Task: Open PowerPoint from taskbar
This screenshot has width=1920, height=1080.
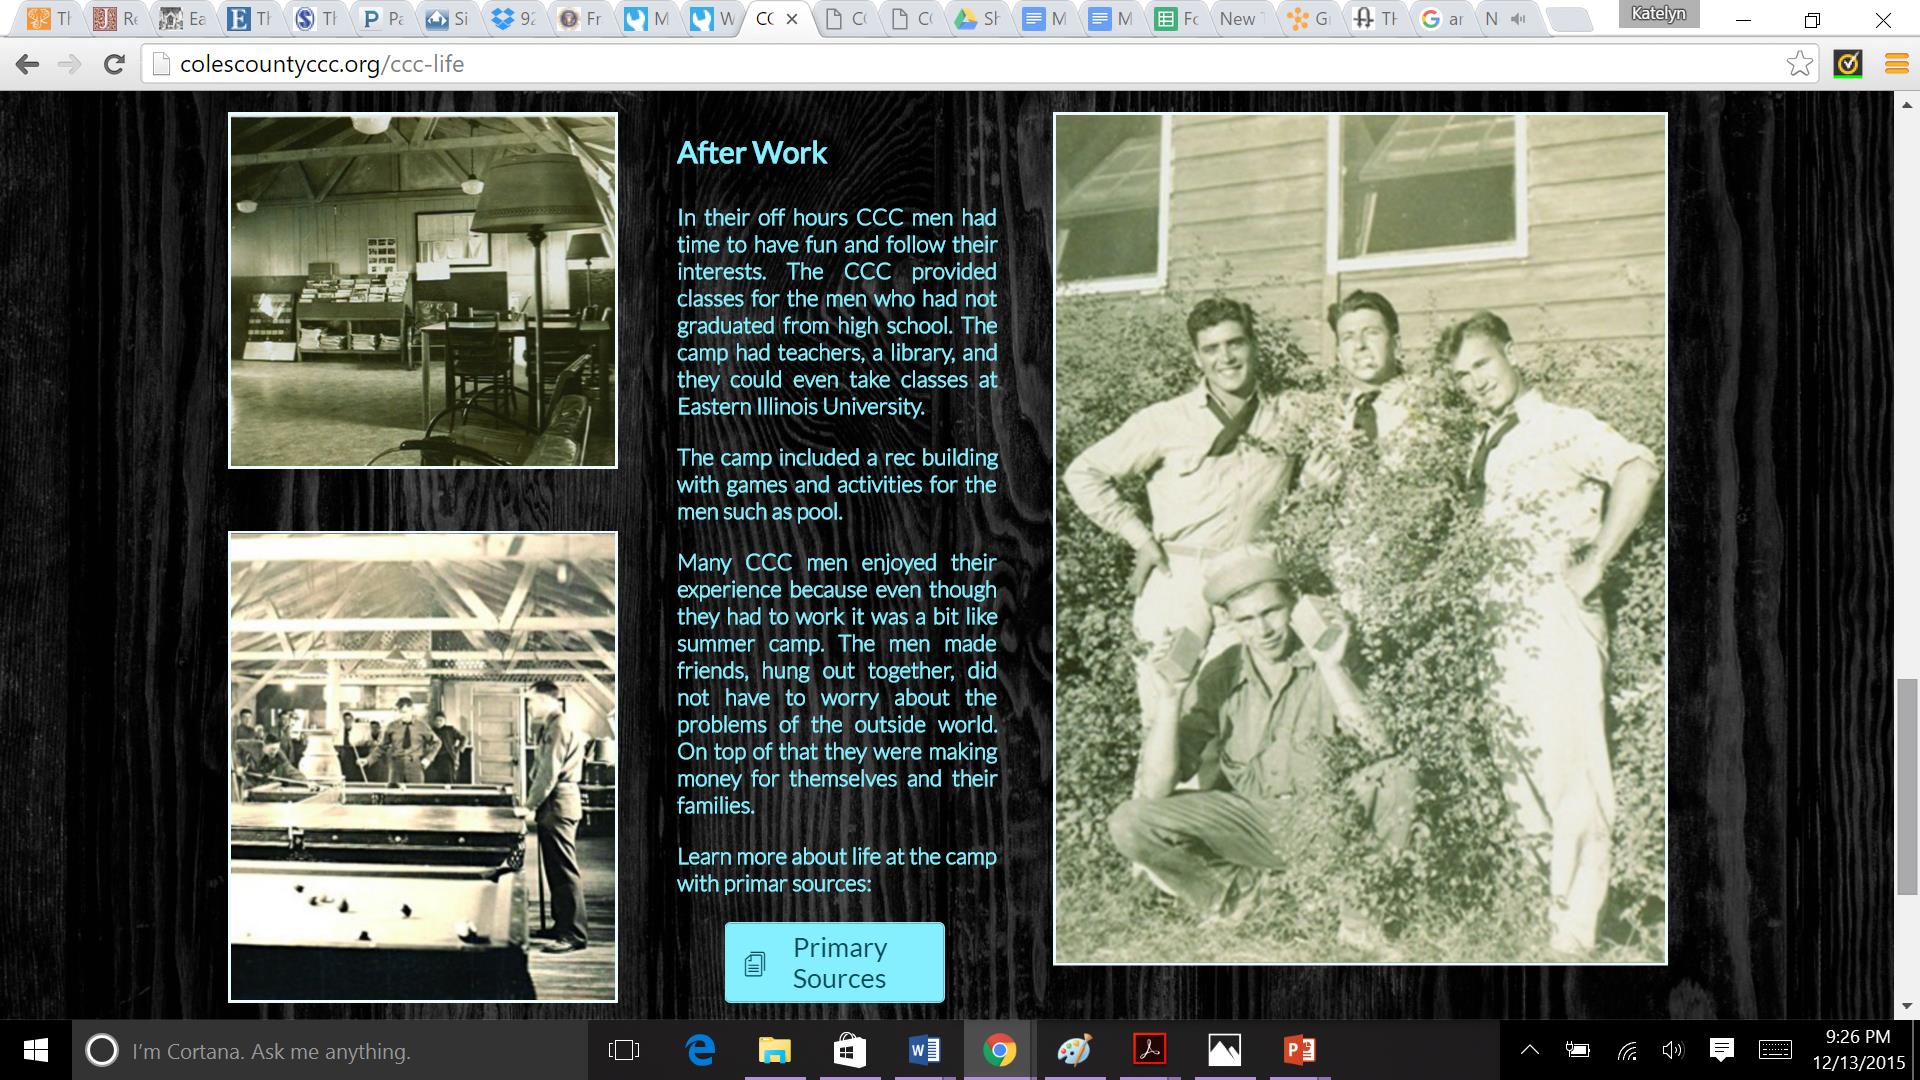Action: point(1299,1050)
